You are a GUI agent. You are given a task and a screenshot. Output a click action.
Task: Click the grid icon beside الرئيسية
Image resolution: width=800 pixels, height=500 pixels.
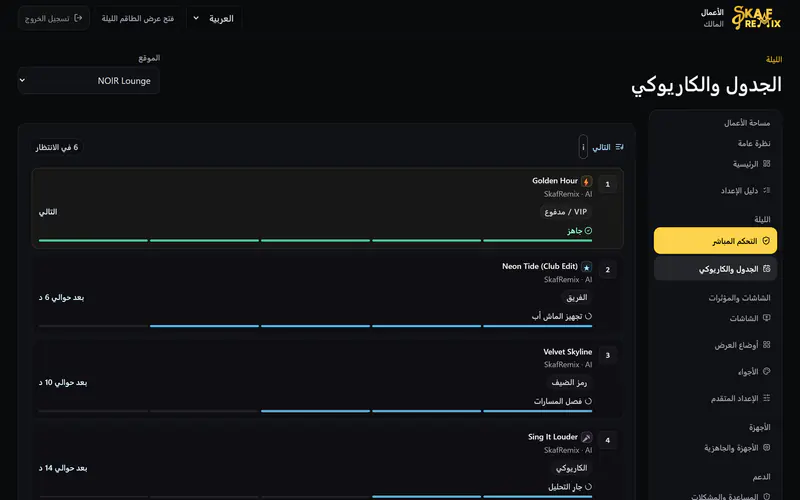coord(766,164)
